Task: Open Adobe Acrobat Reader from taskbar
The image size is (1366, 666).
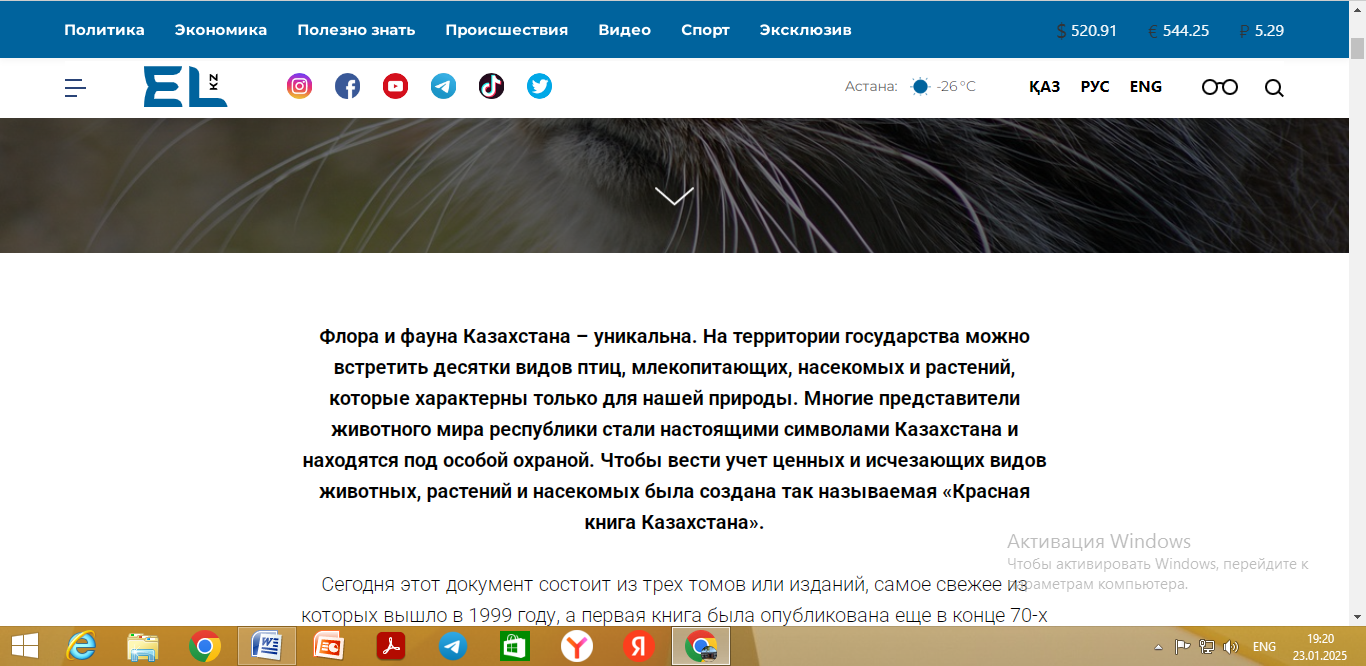Action: (x=391, y=647)
